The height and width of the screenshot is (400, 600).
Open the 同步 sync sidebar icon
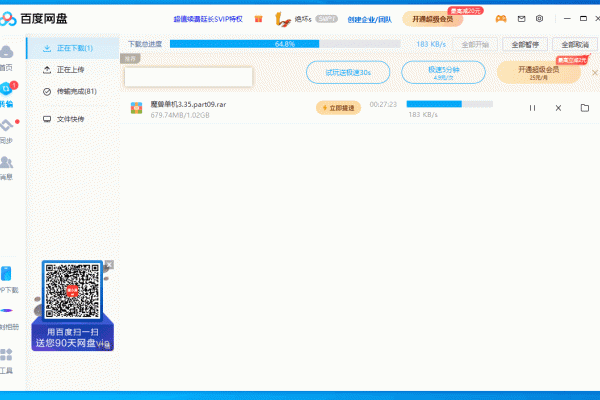click(x=7, y=125)
